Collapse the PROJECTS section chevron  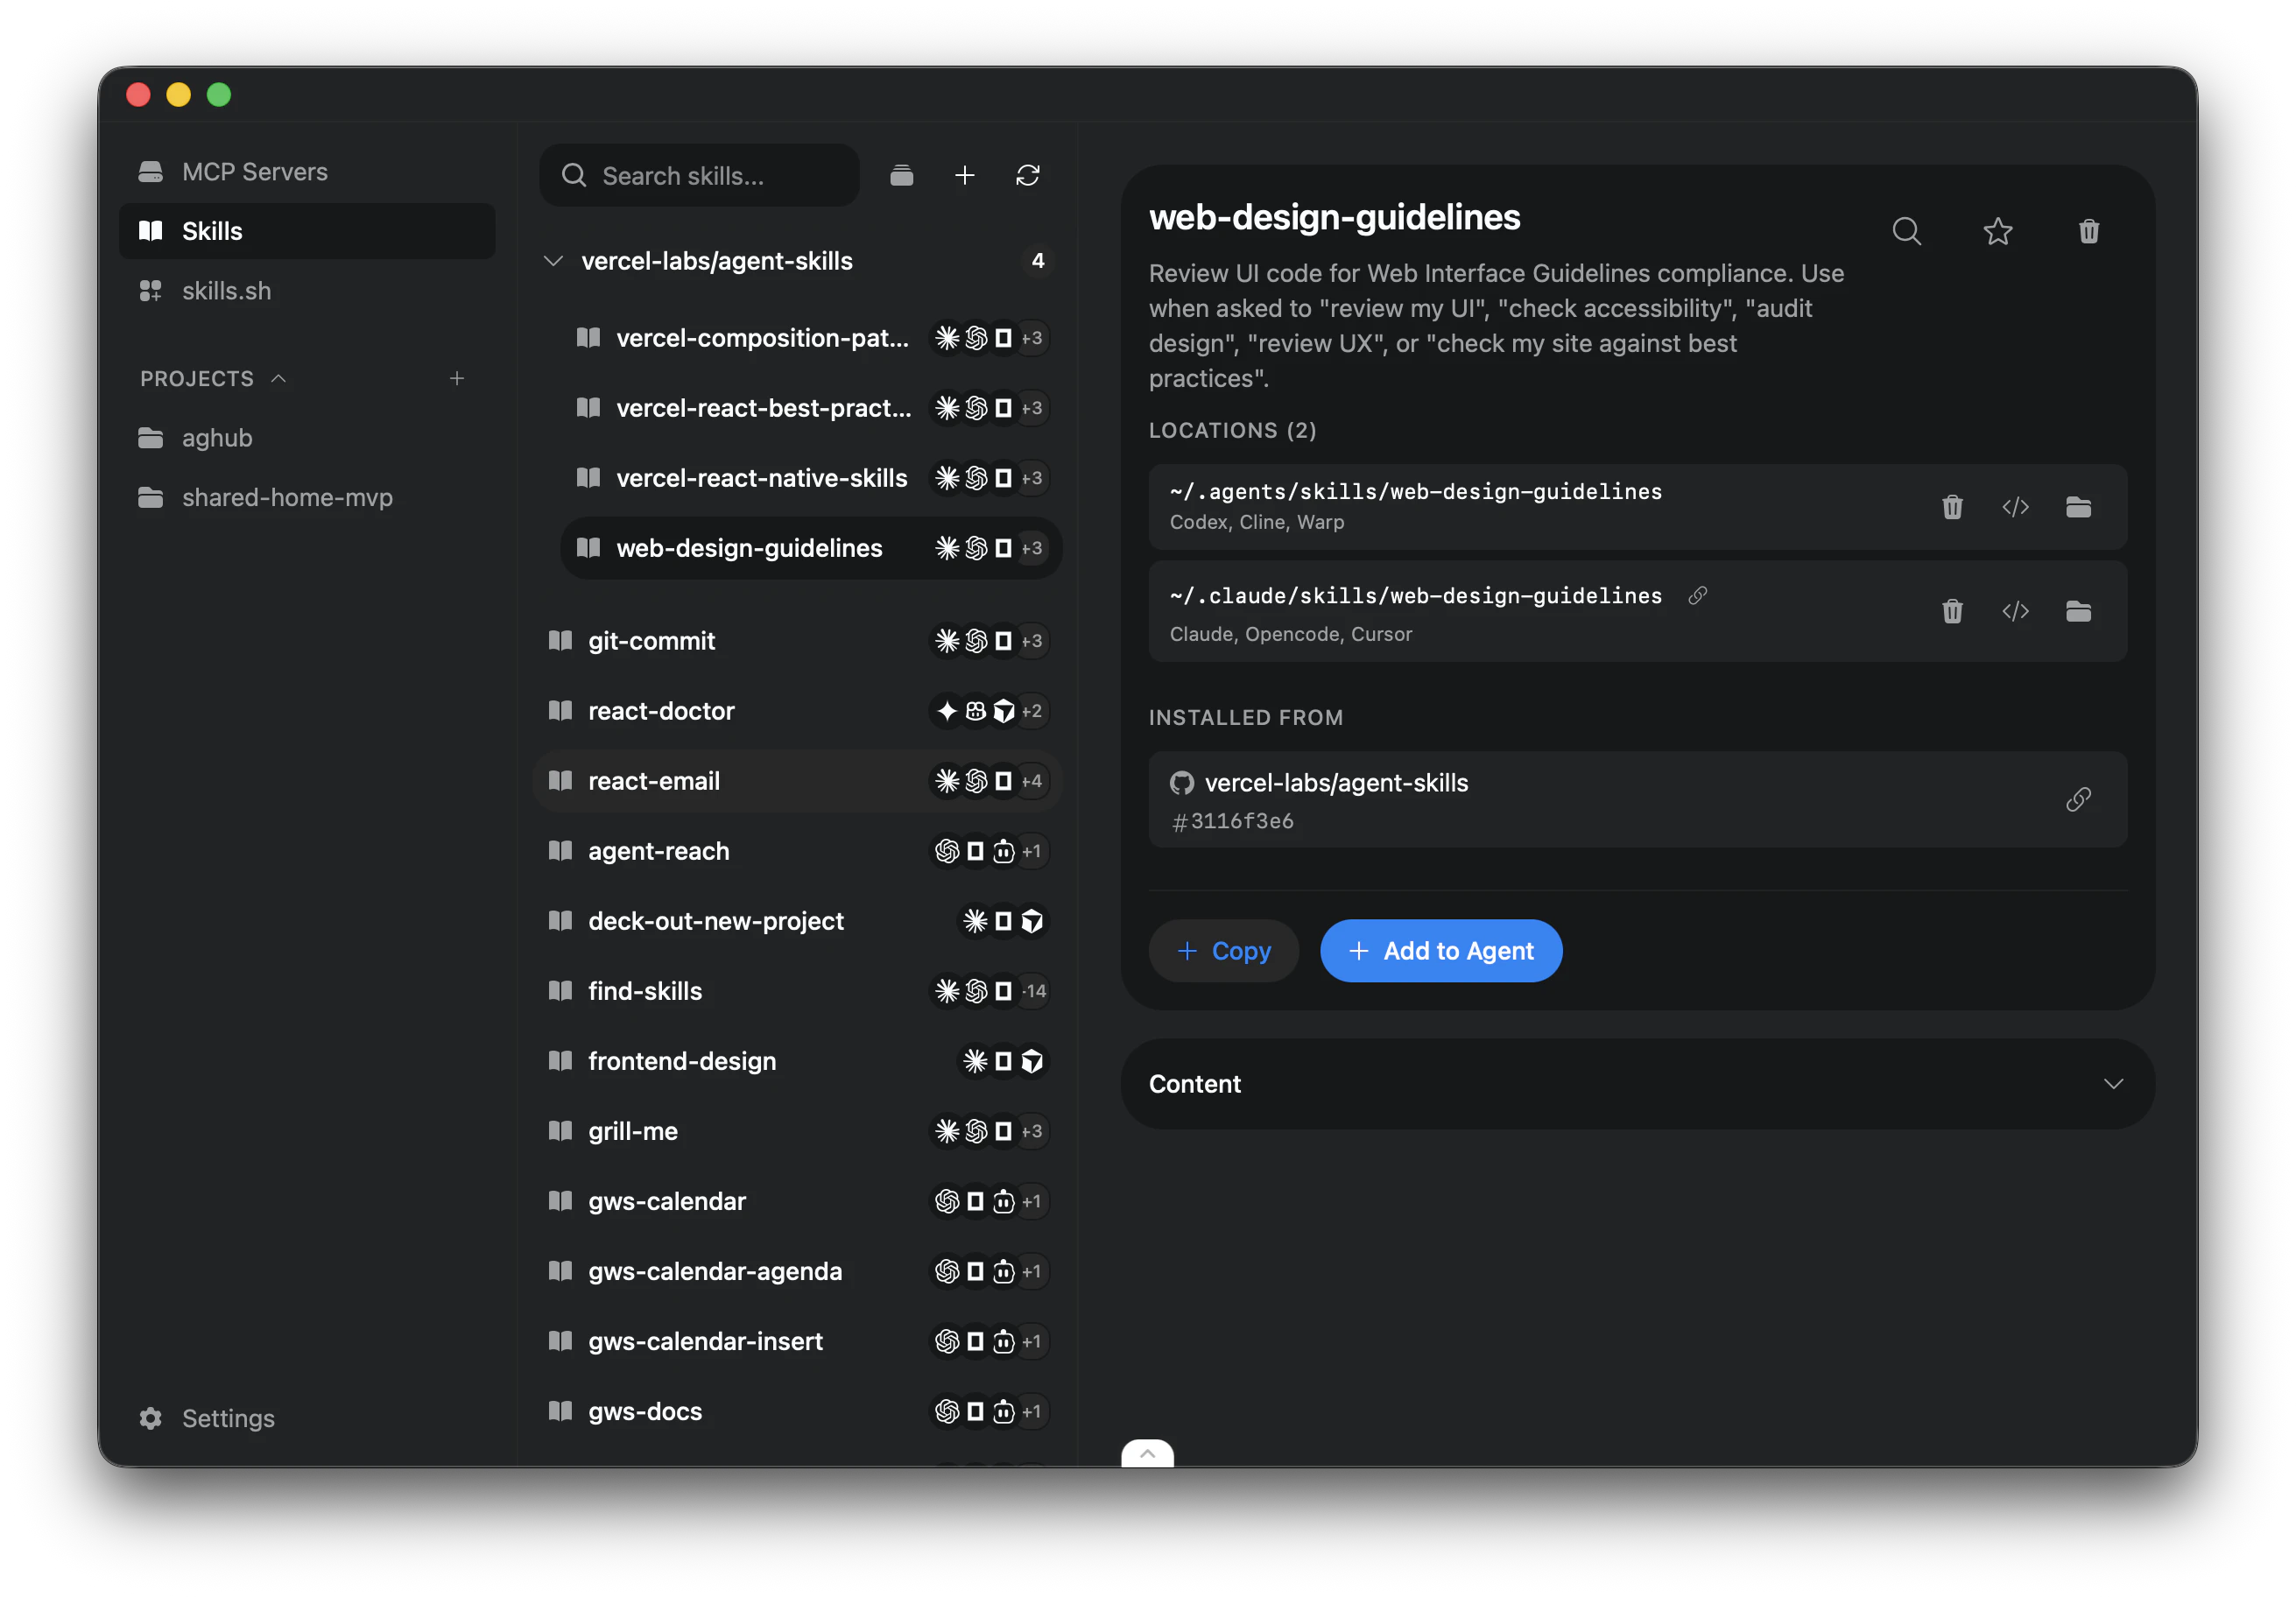click(279, 379)
